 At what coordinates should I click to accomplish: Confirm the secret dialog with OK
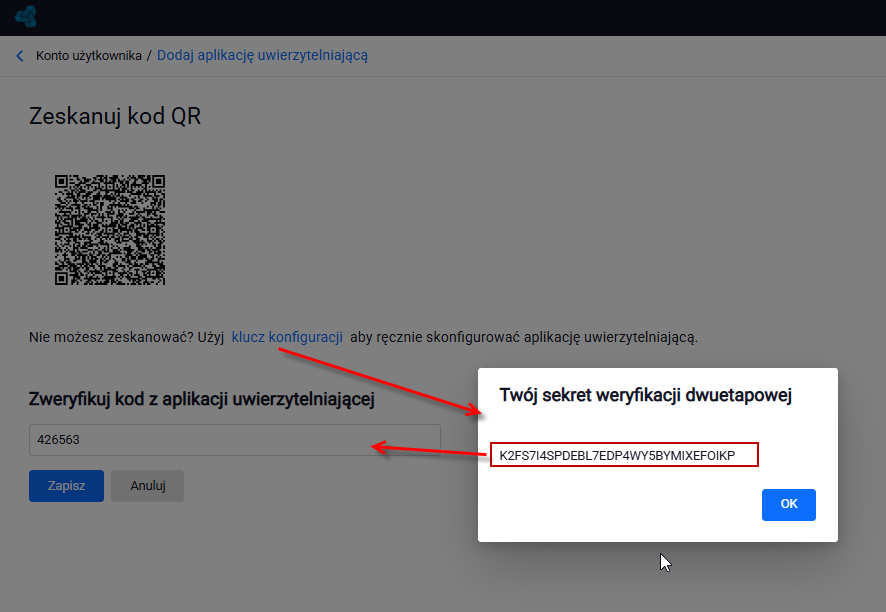789,505
